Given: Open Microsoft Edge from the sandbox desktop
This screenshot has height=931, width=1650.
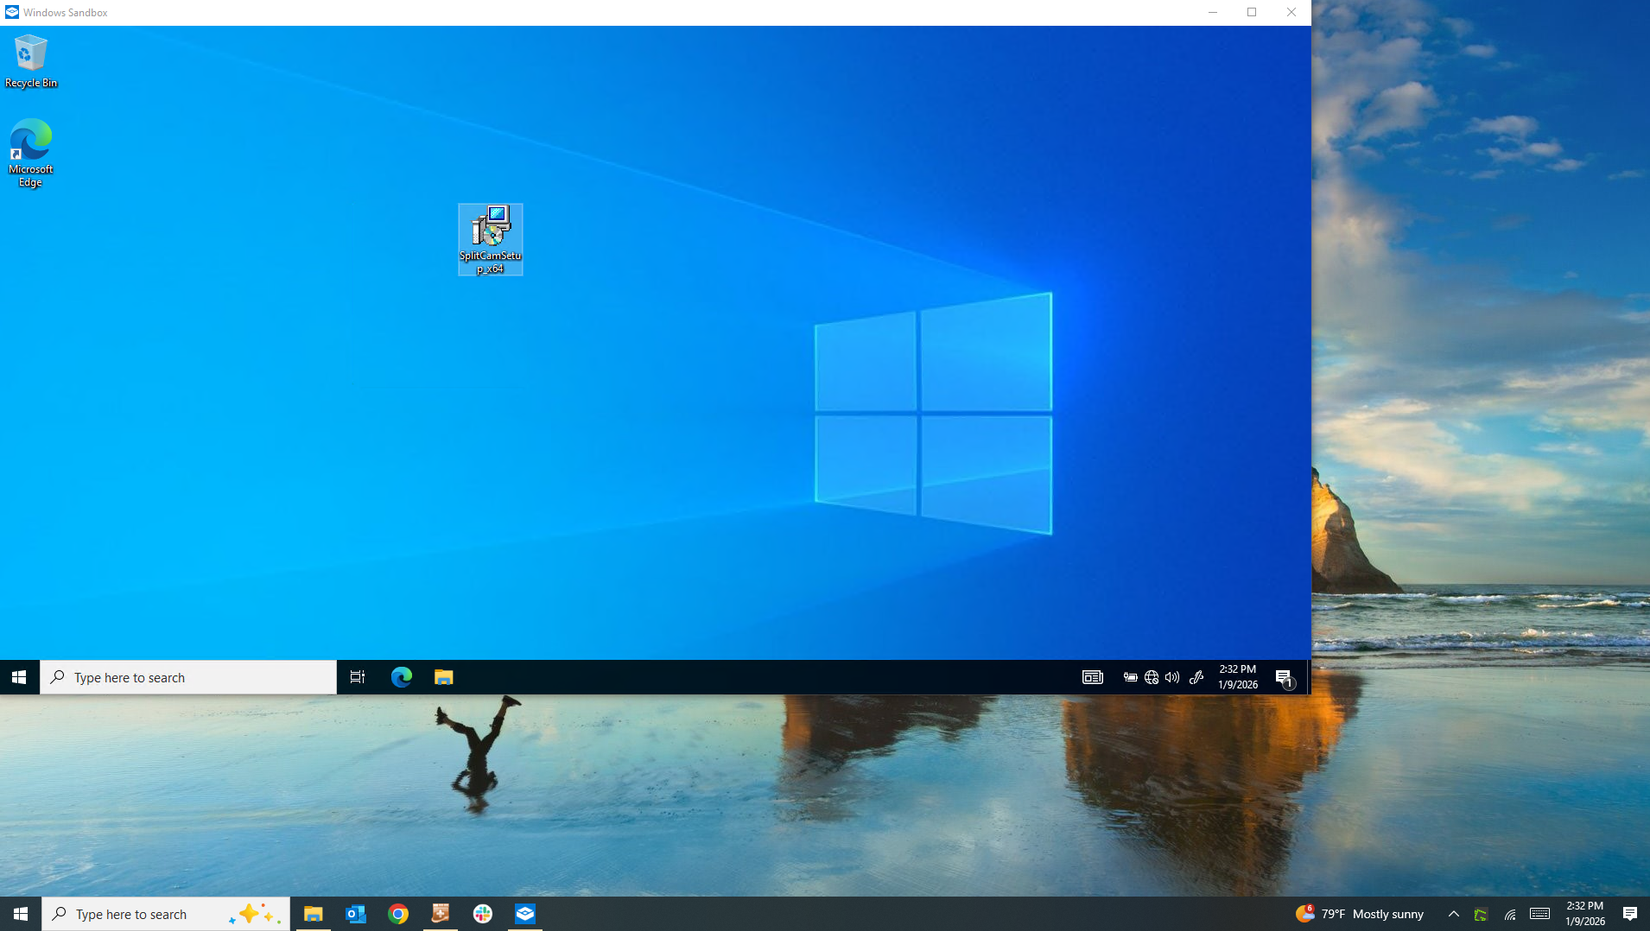Looking at the screenshot, I should click(31, 140).
